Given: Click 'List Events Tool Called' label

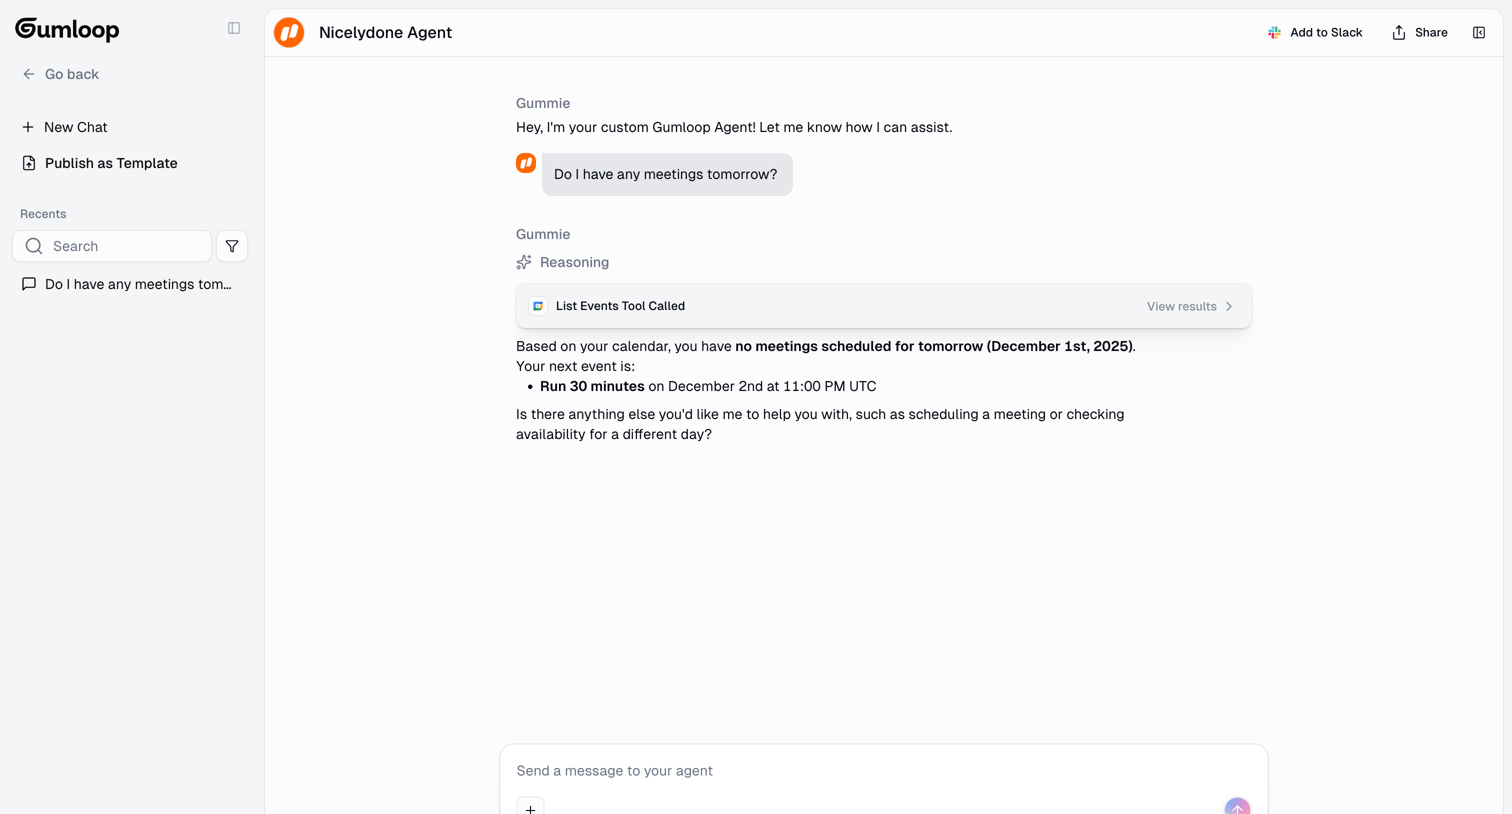Looking at the screenshot, I should [620, 306].
